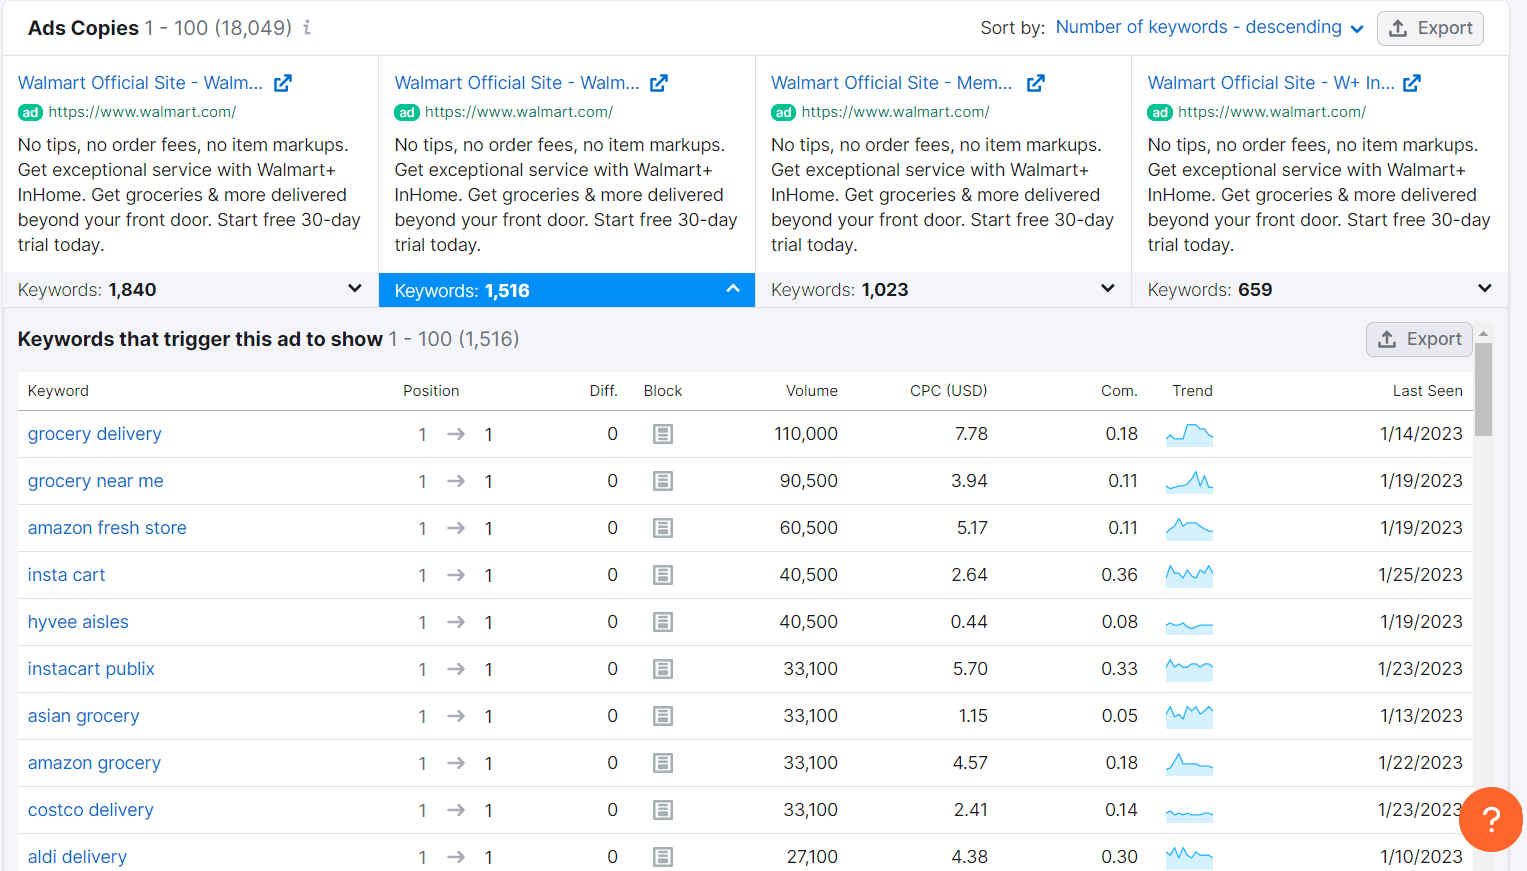The height and width of the screenshot is (871, 1527).
Task: View SERP block icon for aldi delivery
Action: pyautogui.click(x=663, y=857)
